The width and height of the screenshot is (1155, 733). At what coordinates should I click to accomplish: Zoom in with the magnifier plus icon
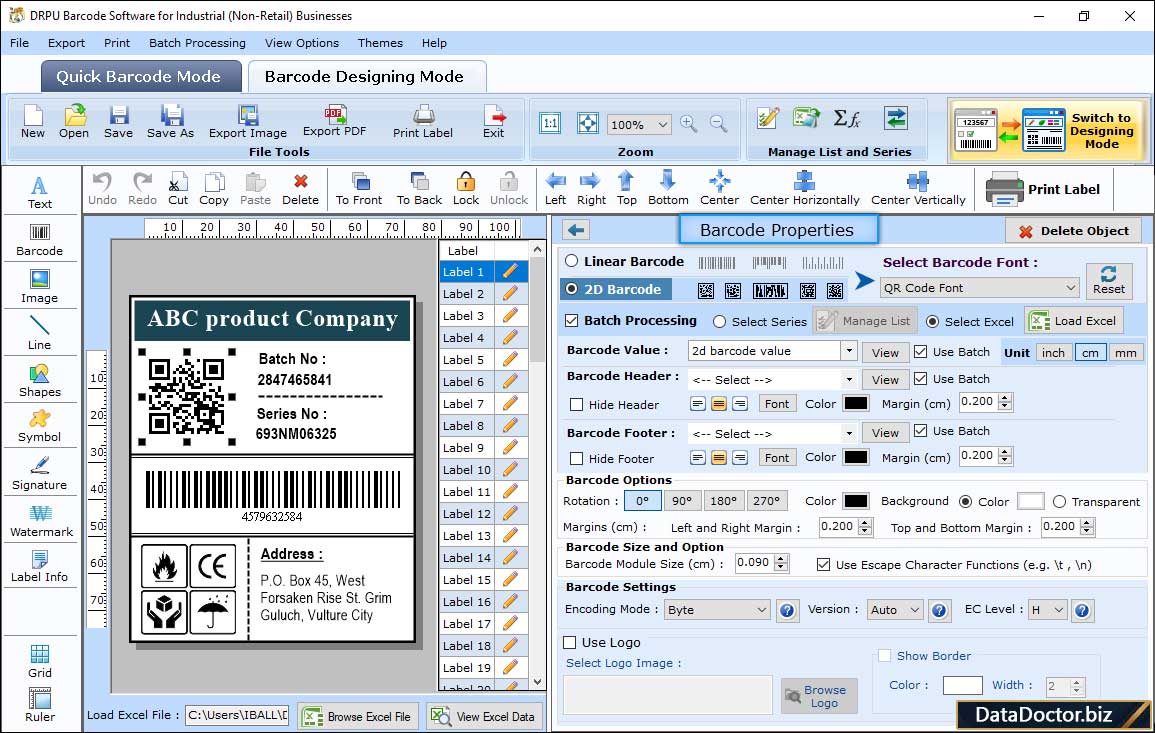[x=689, y=124]
